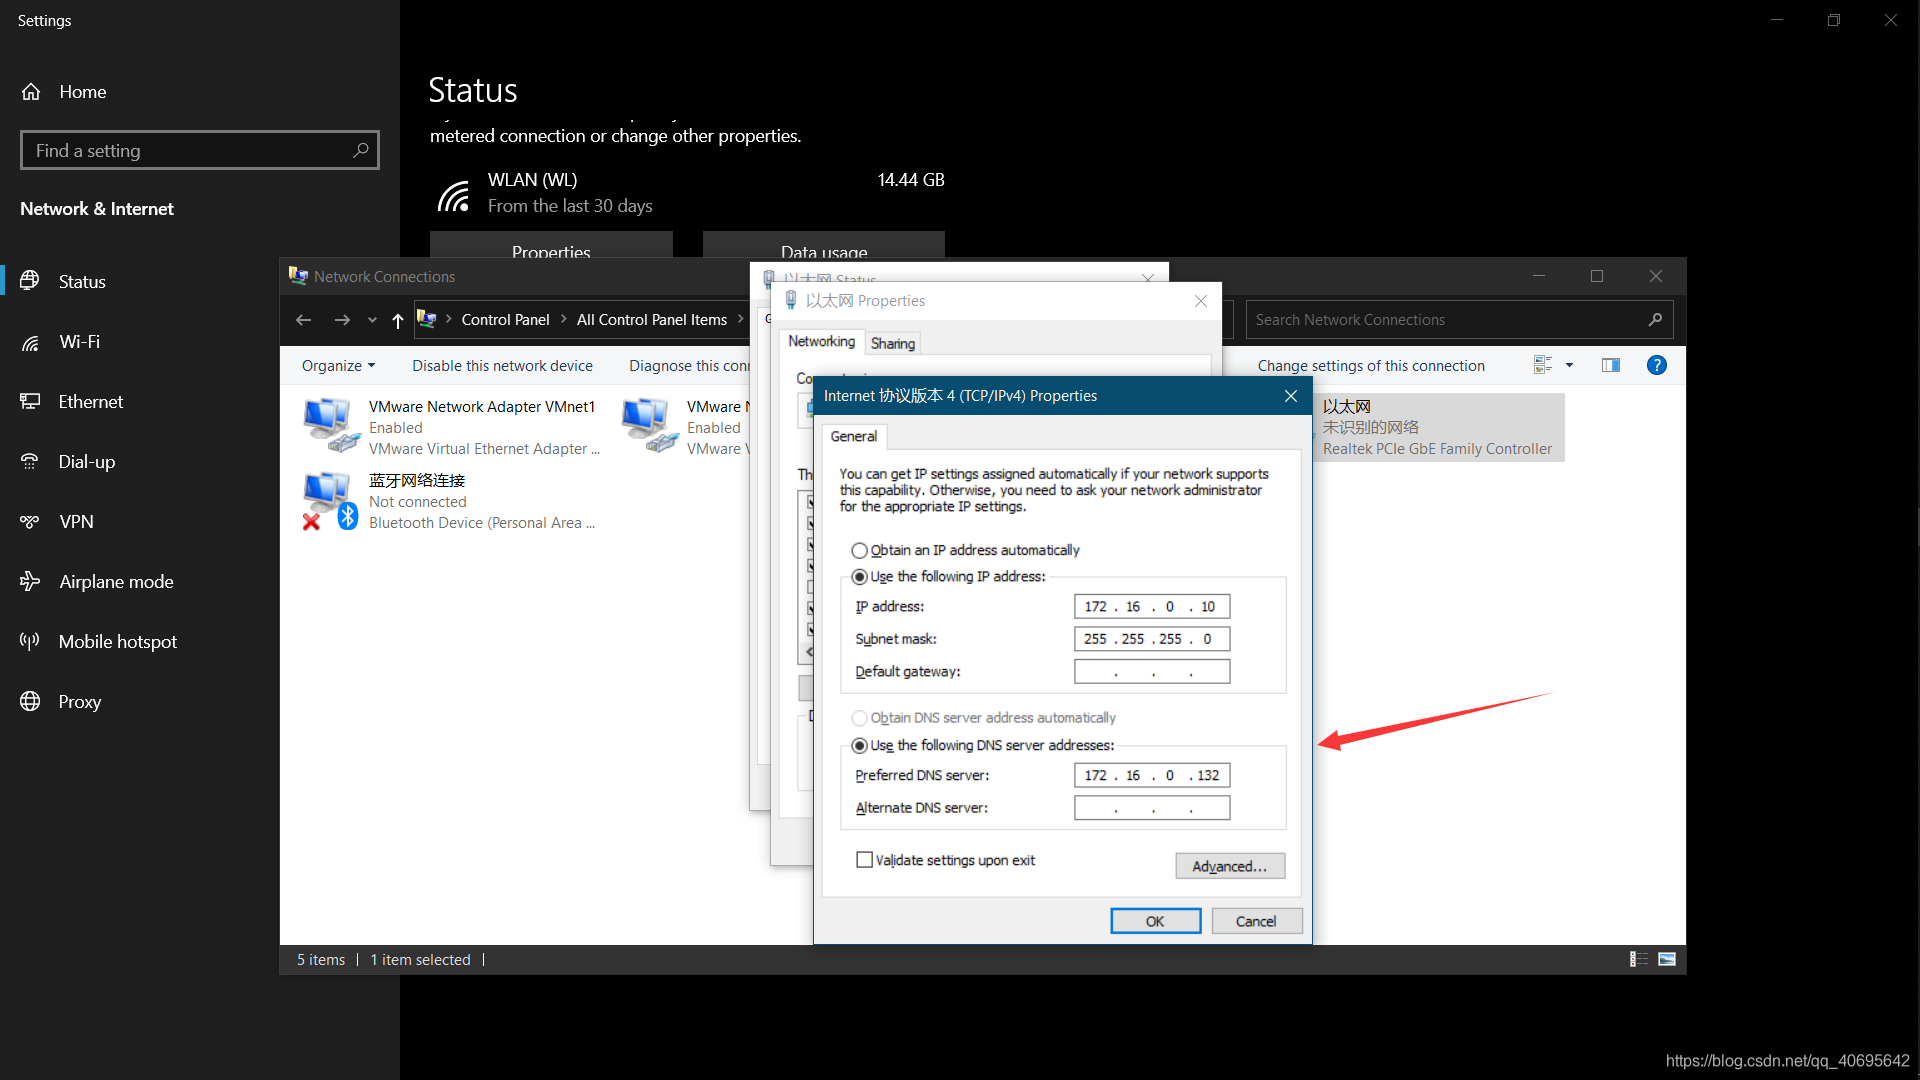Open recent locations dropdown arrow
This screenshot has width=1920, height=1080.
point(372,320)
